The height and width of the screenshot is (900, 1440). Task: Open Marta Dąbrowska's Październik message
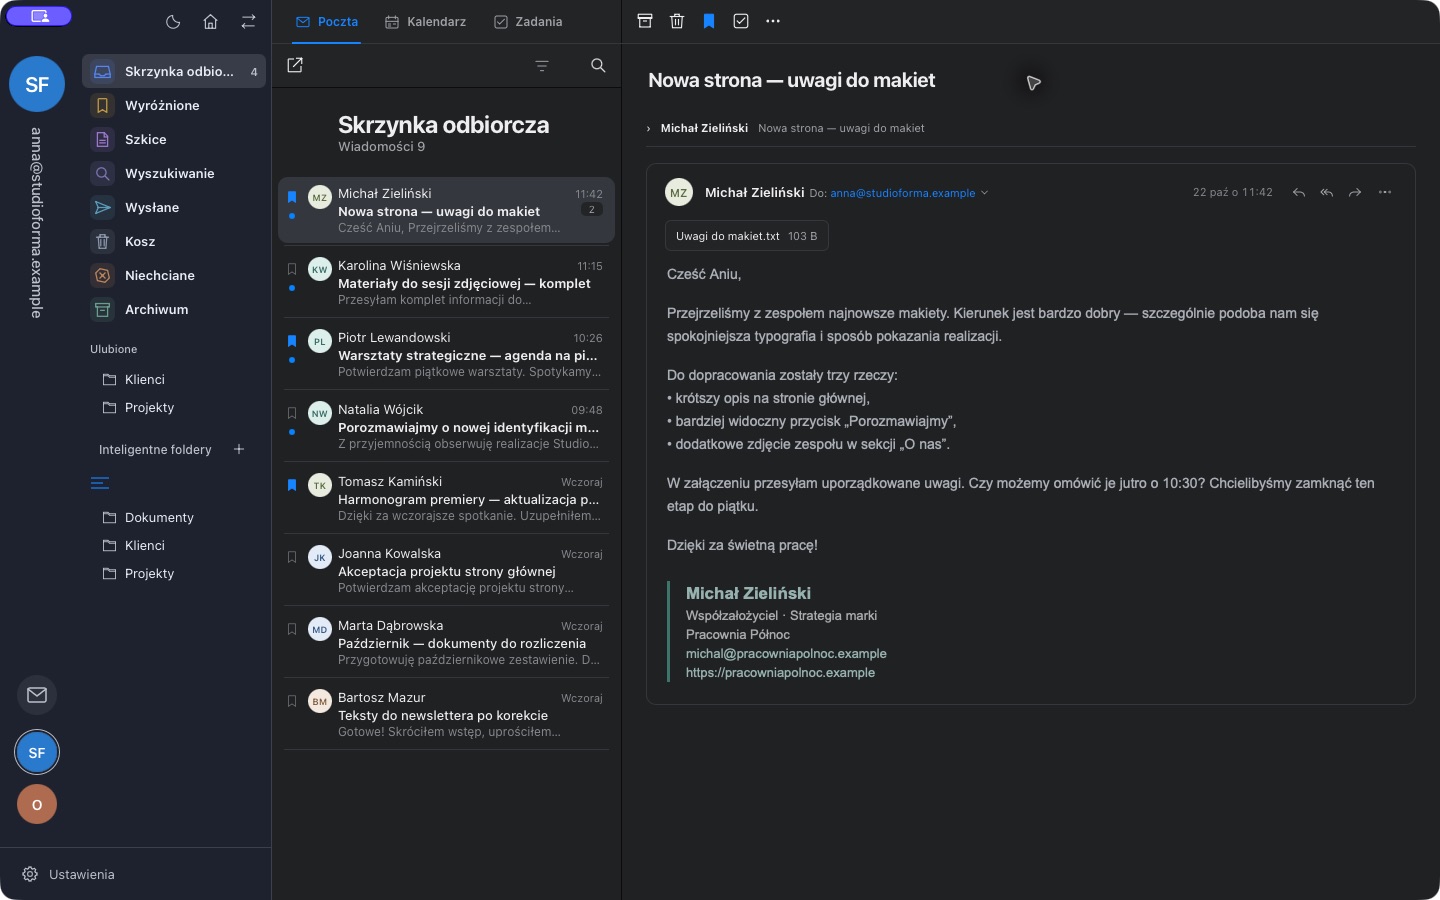pos(446,642)
